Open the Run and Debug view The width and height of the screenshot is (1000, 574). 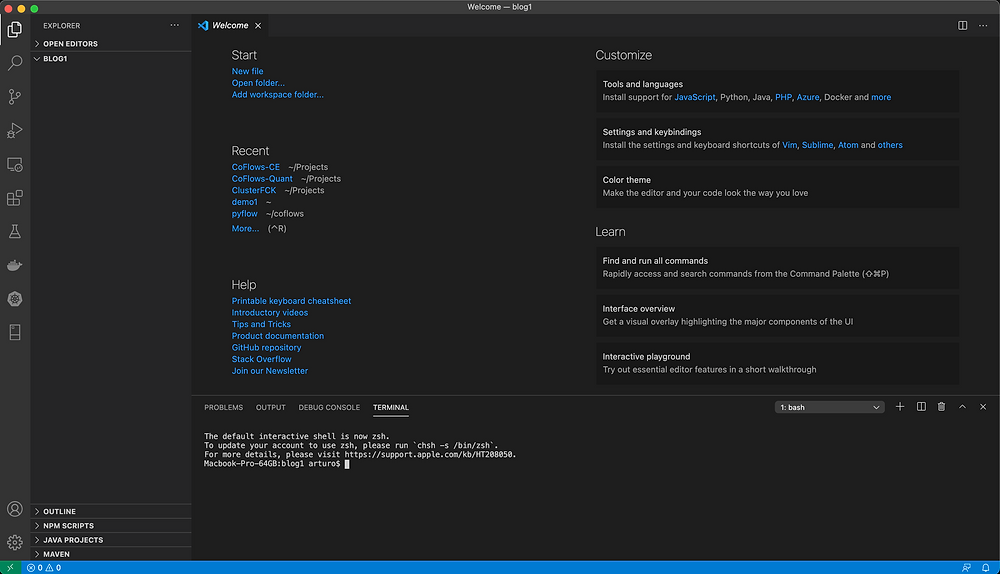point(15,130)
